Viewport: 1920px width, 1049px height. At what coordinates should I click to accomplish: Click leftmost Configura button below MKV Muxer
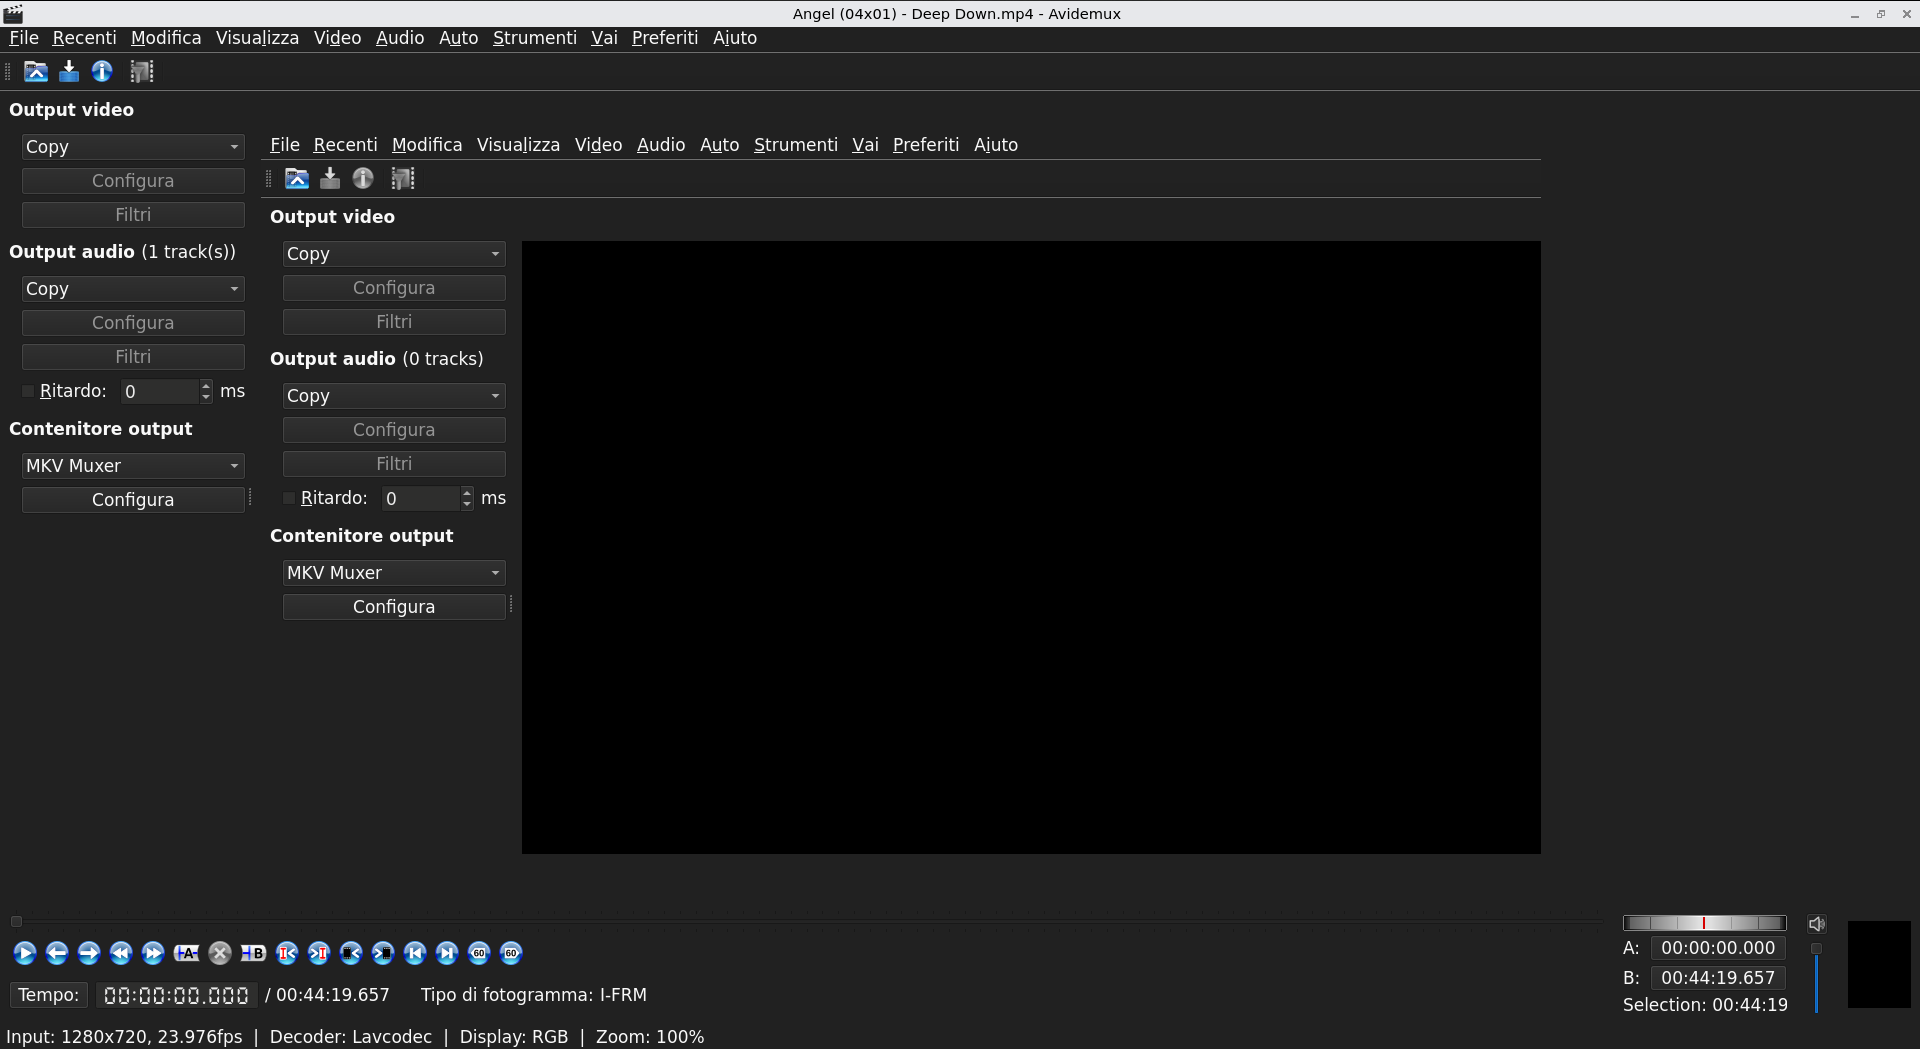tap(133, 500)
